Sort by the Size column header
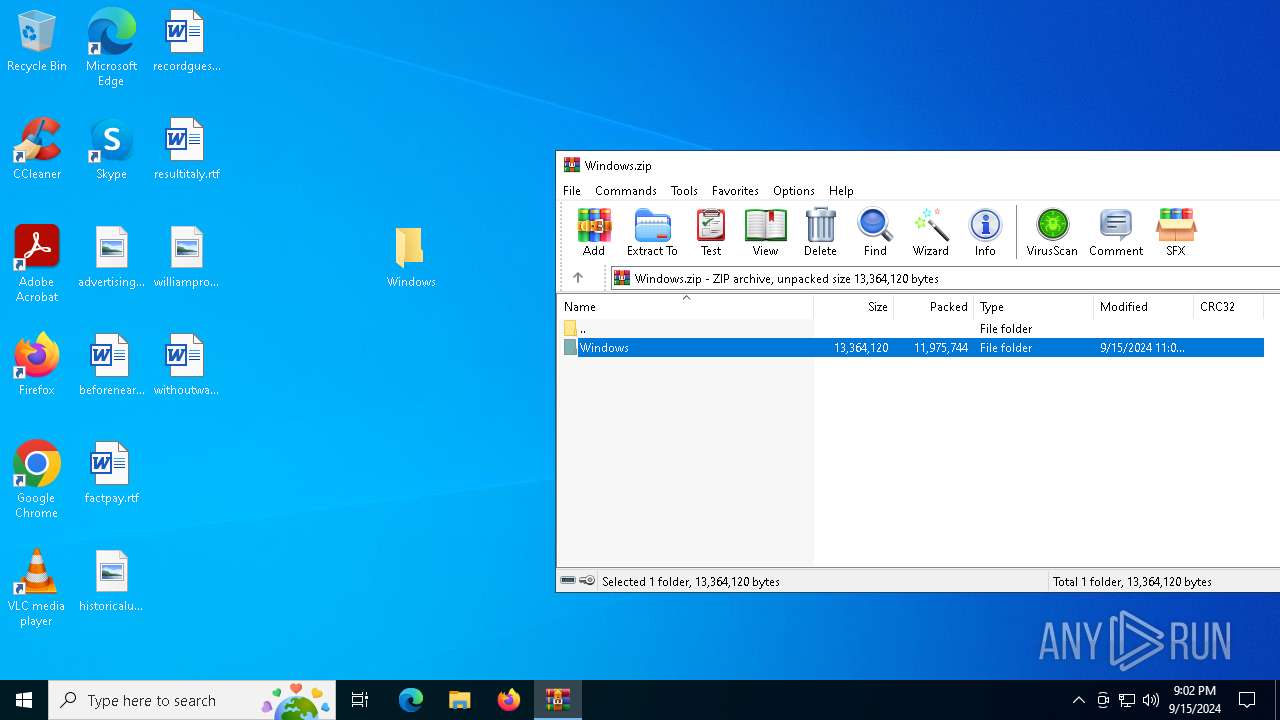This screenshot has height=720, width=1280. (854, 307)
